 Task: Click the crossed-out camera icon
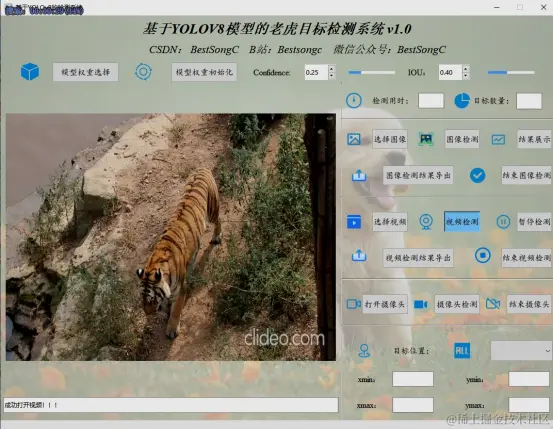tap(493, 304)
